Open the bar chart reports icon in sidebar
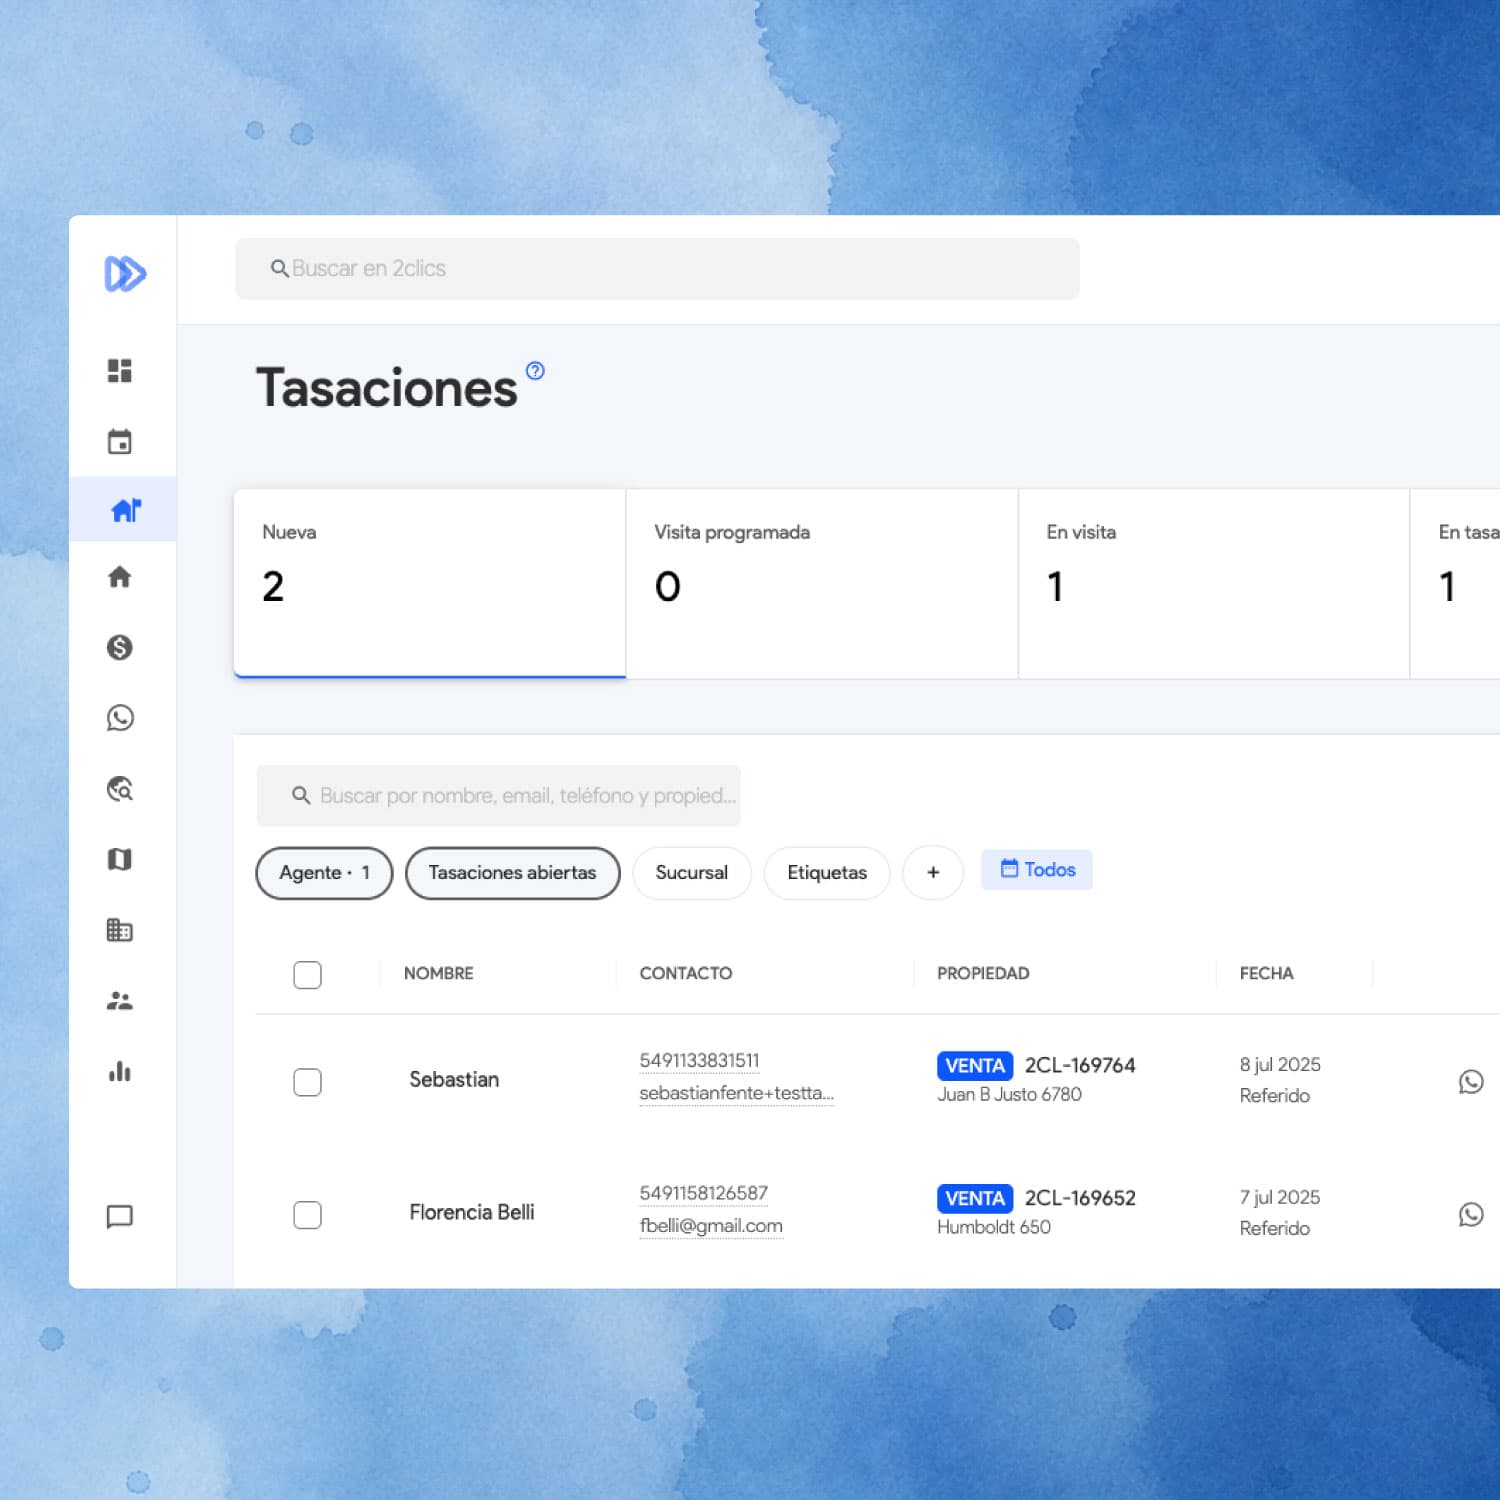 pos(120,1071)
